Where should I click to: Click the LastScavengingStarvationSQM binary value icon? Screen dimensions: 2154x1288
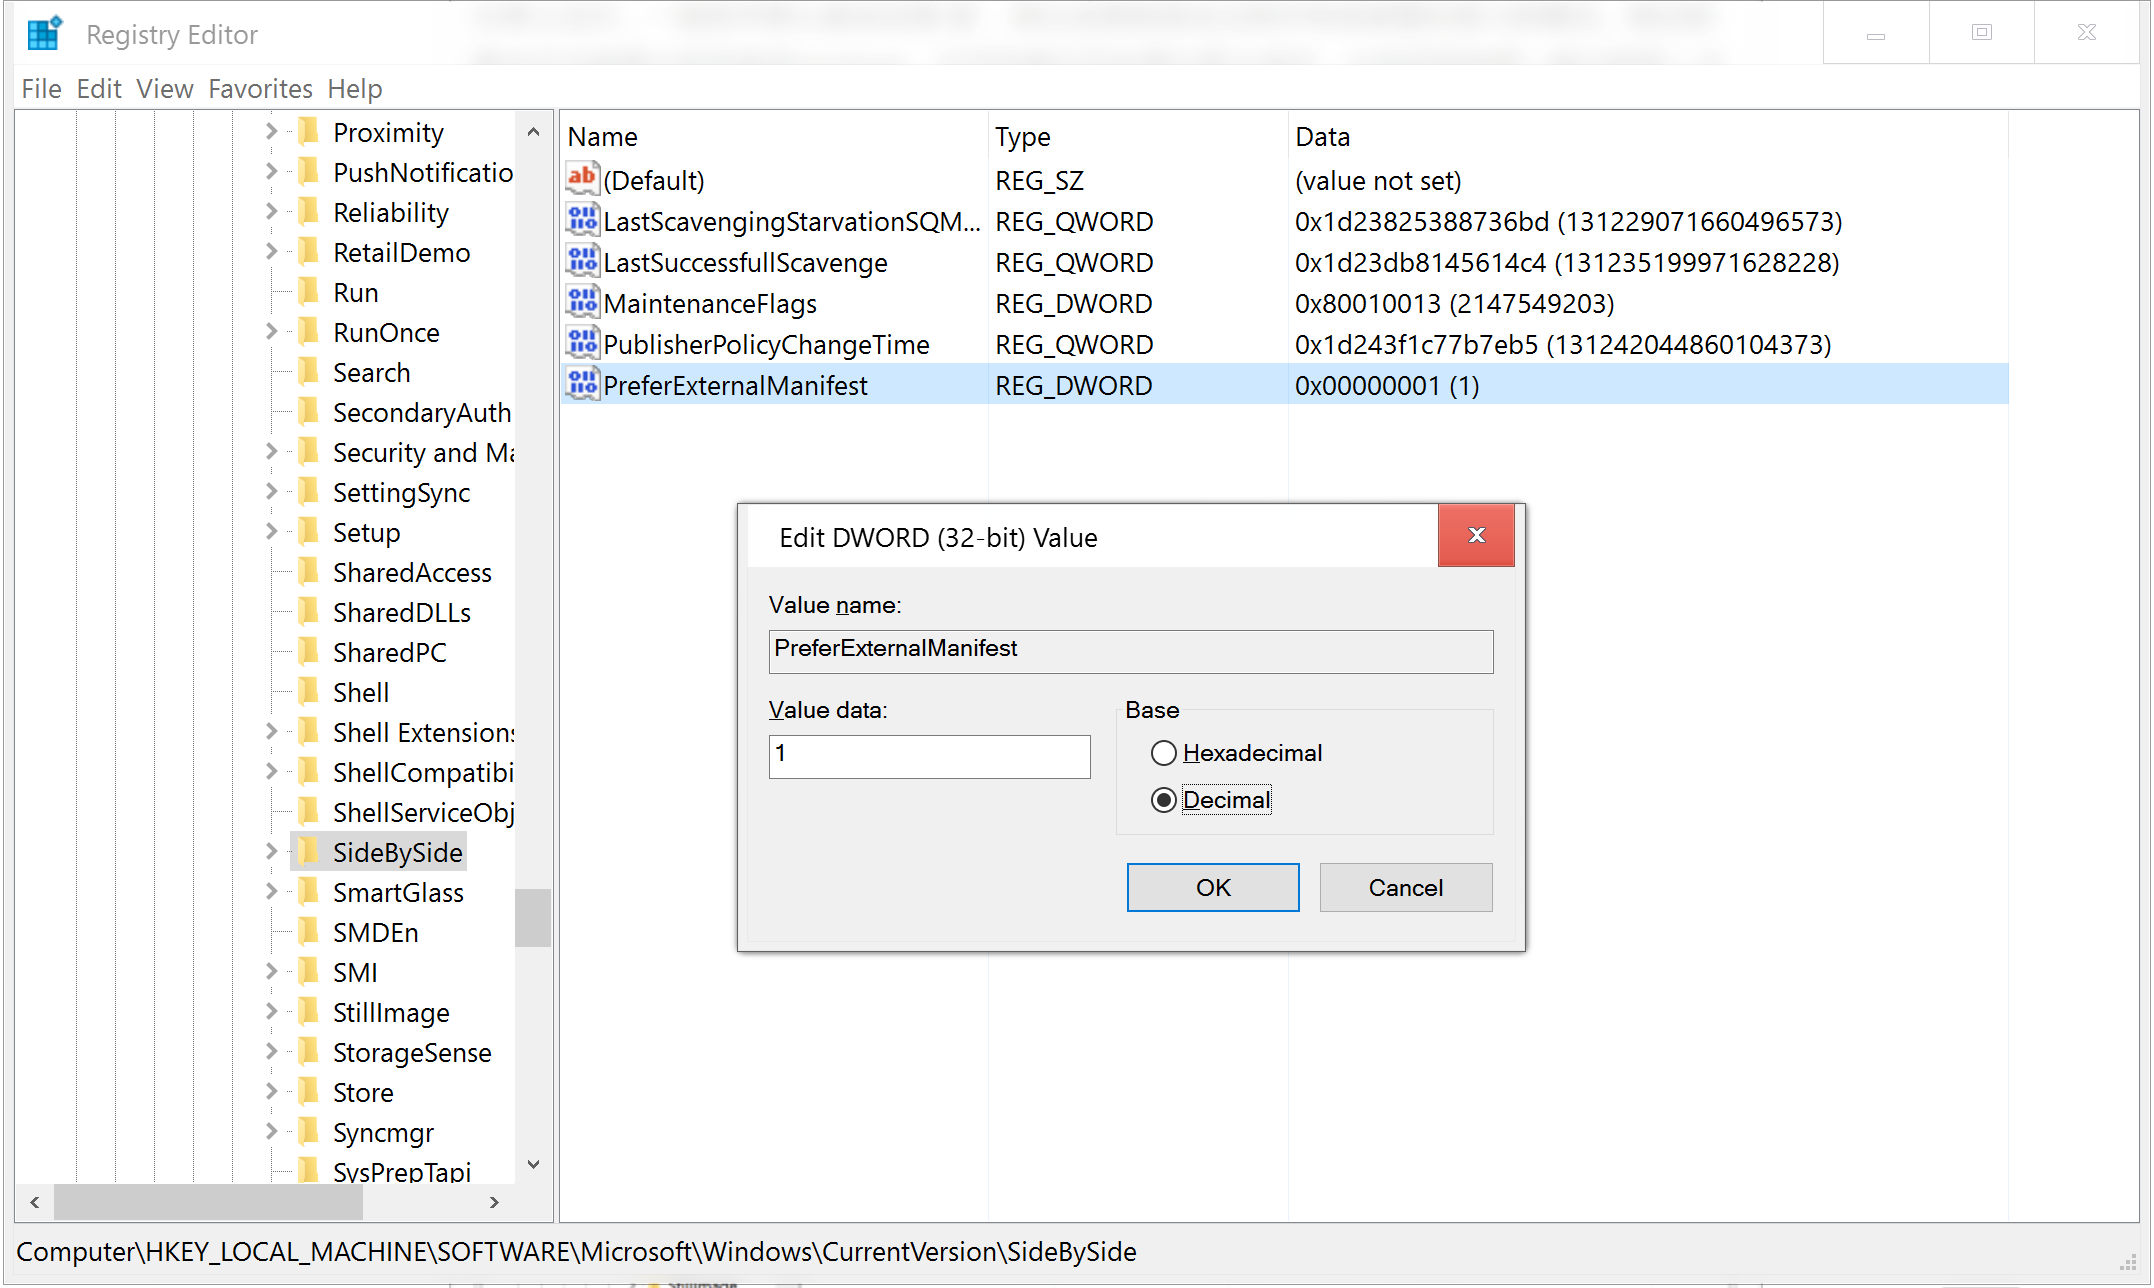582,220
